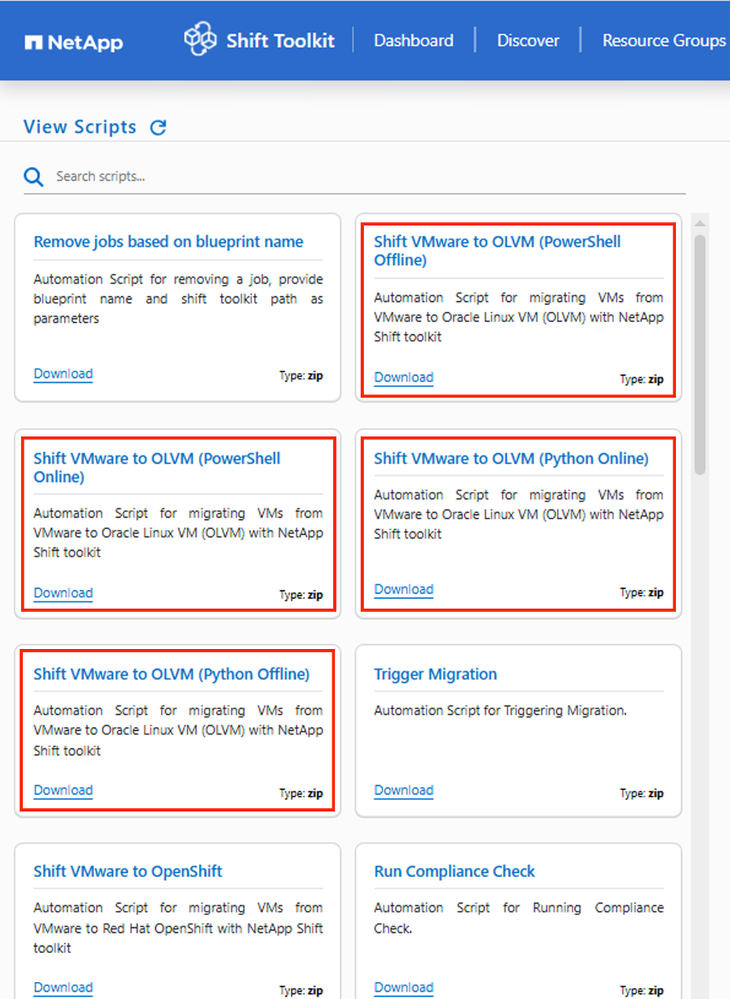Download the Trigger Migration script
The image size is (731, 999).
coord(404,790)
